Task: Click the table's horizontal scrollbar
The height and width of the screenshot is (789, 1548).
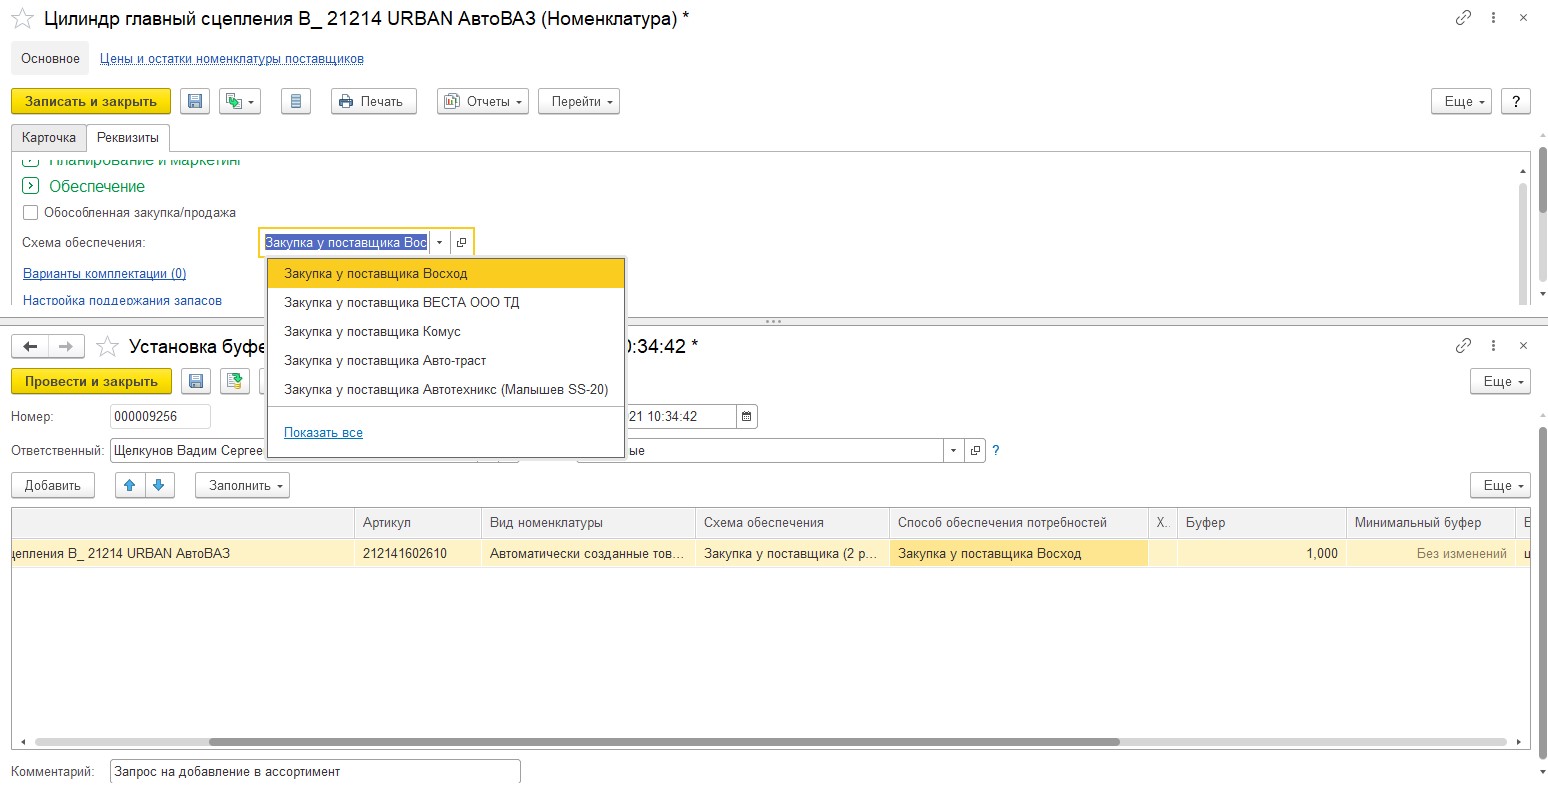Action: tap(664, 742)
